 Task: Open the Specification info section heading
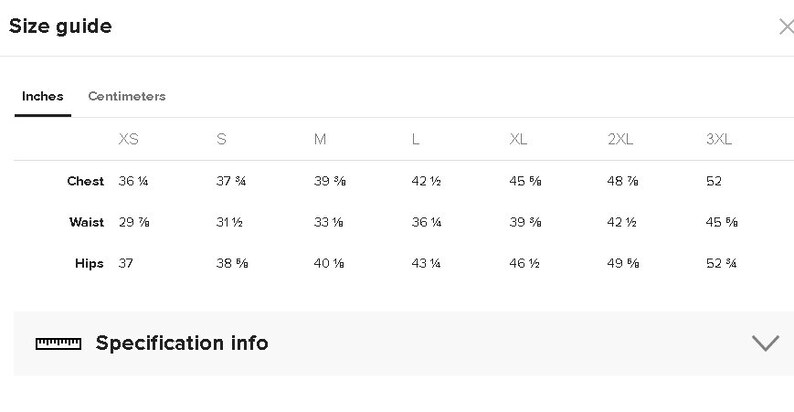click(182, 343)
